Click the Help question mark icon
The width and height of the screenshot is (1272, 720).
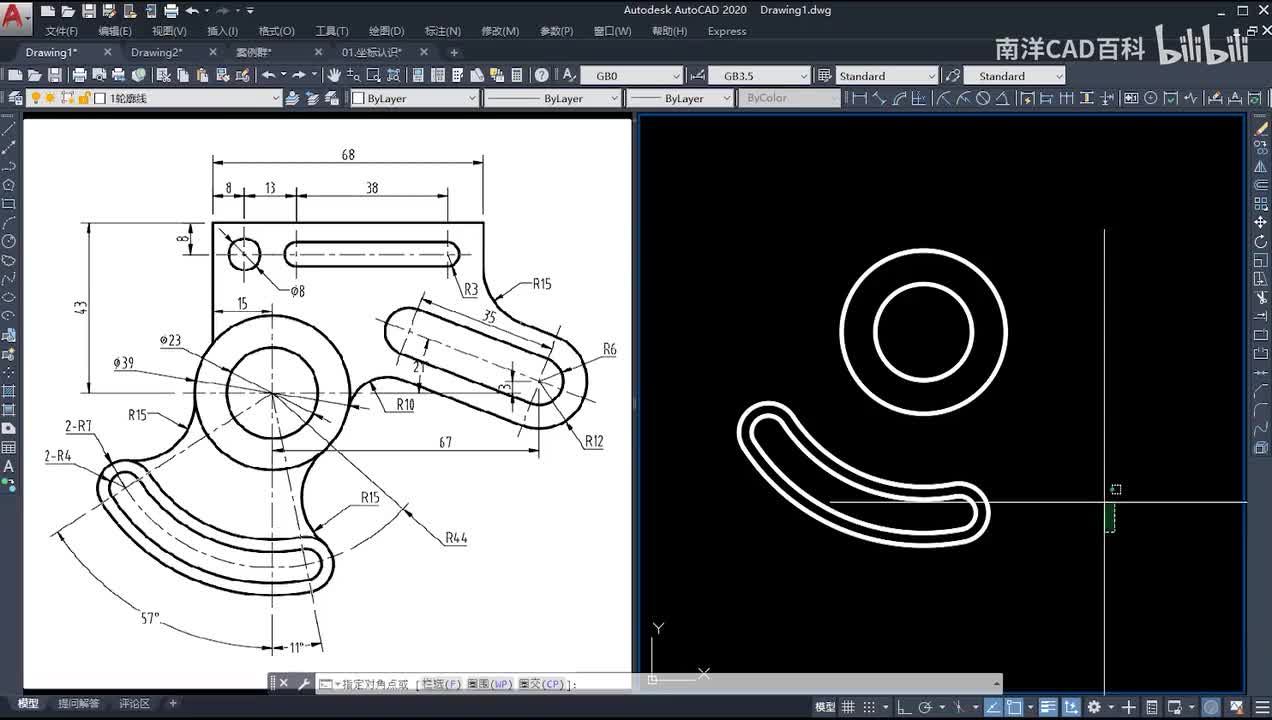coord(541,75)
